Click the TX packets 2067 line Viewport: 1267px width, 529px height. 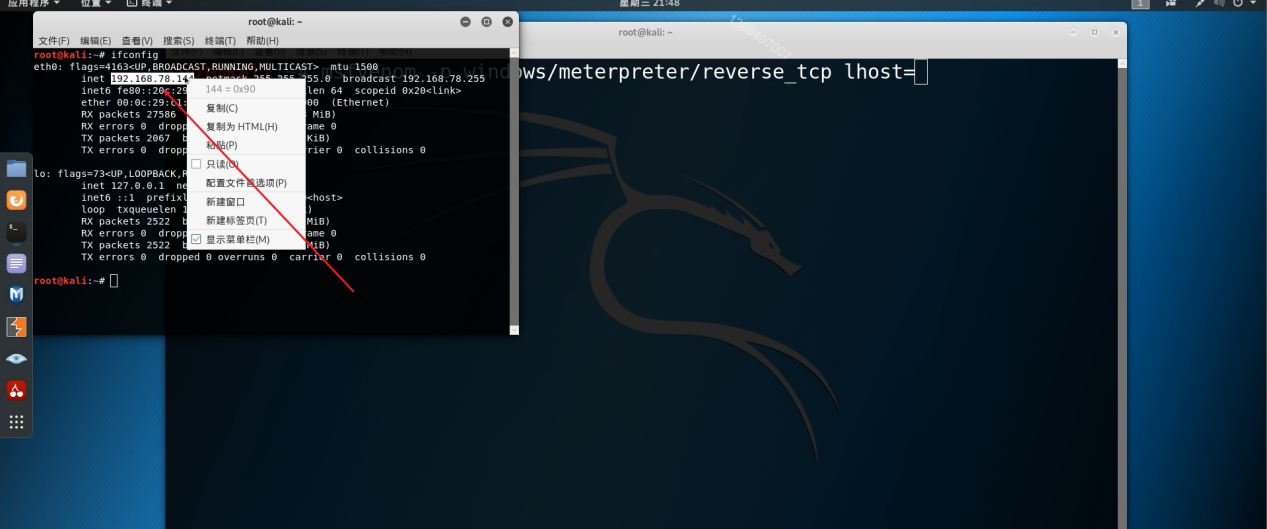click(x=125, y=138)
